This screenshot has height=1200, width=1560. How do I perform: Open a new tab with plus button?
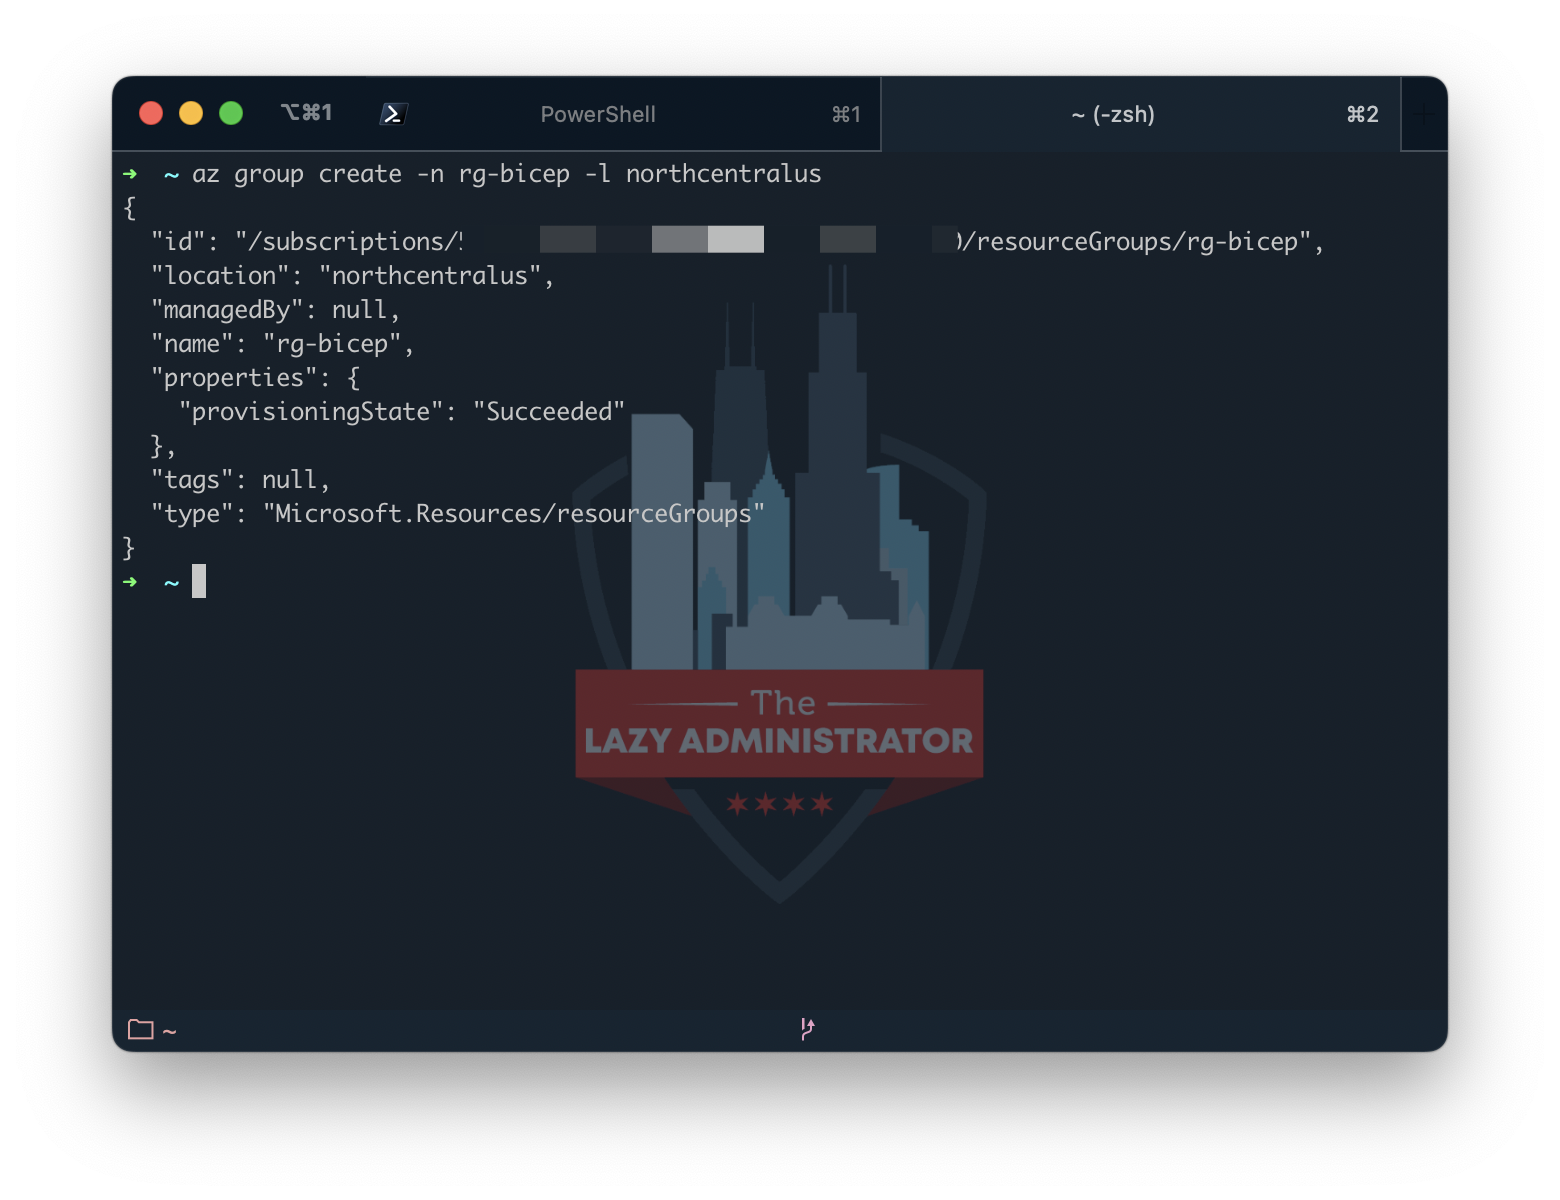(1424, 114)
